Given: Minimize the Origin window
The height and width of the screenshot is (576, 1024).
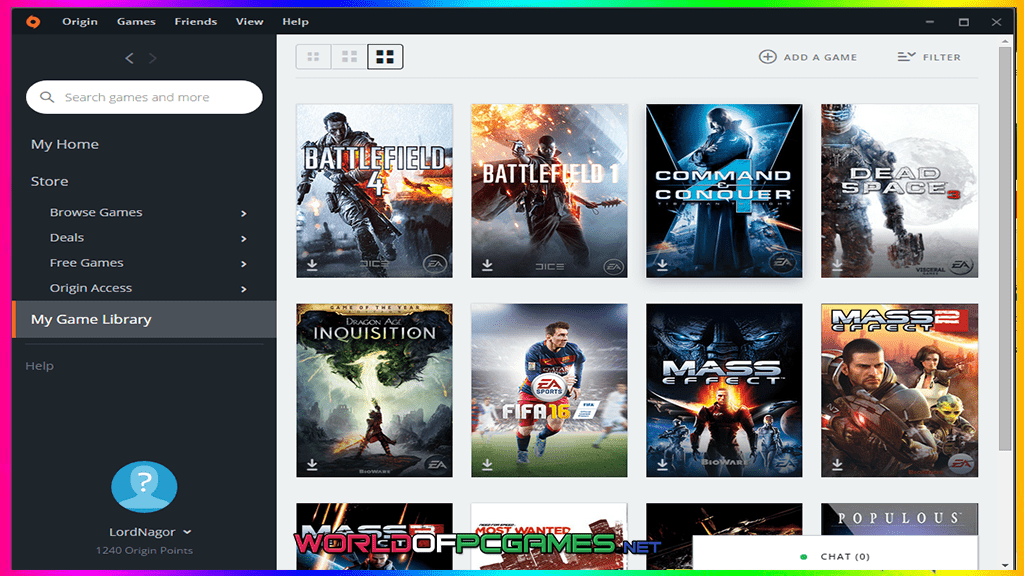Looking at the screenshot, I should click(x=929, y=22).
